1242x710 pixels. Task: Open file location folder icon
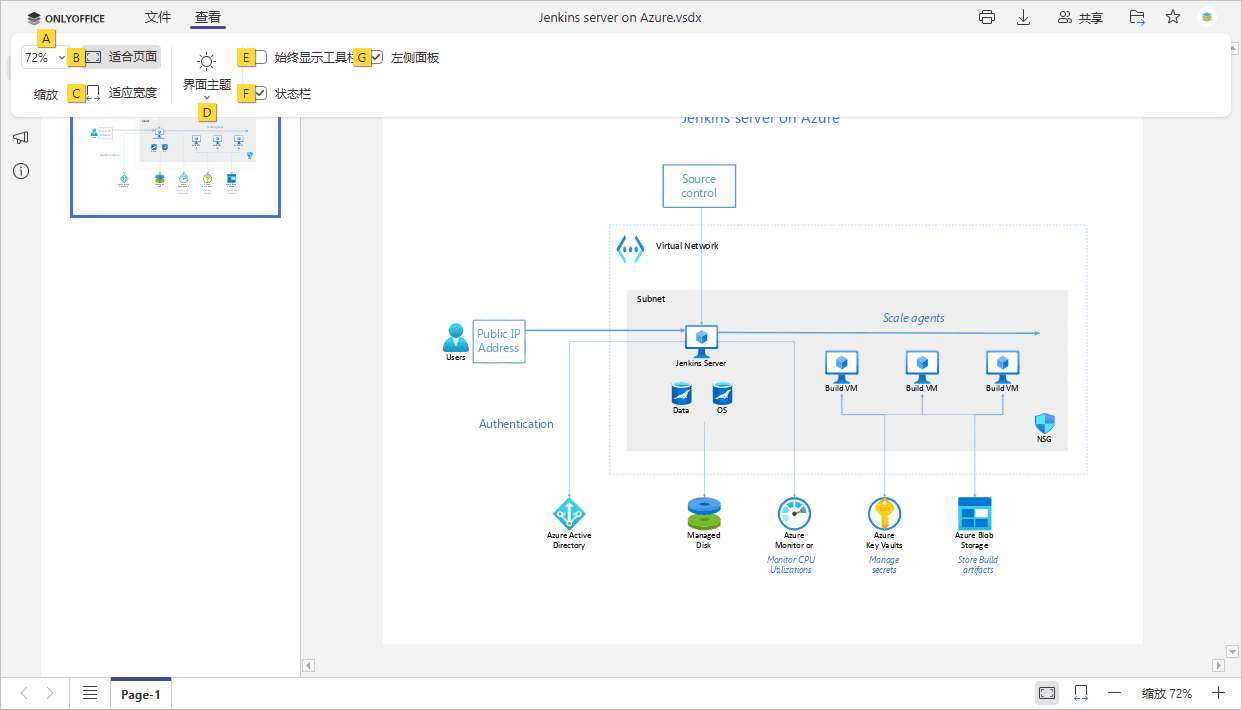(1137, 17)
